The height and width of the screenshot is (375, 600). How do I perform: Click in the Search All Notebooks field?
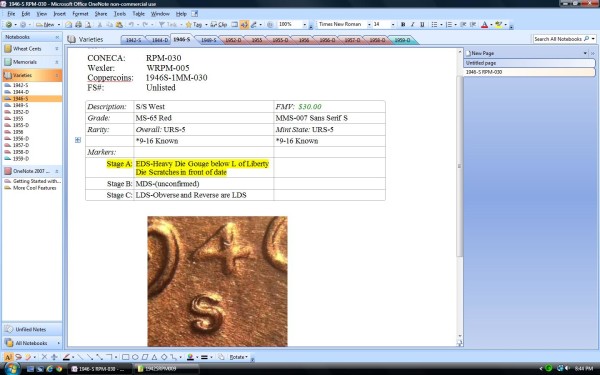point(558,39)
